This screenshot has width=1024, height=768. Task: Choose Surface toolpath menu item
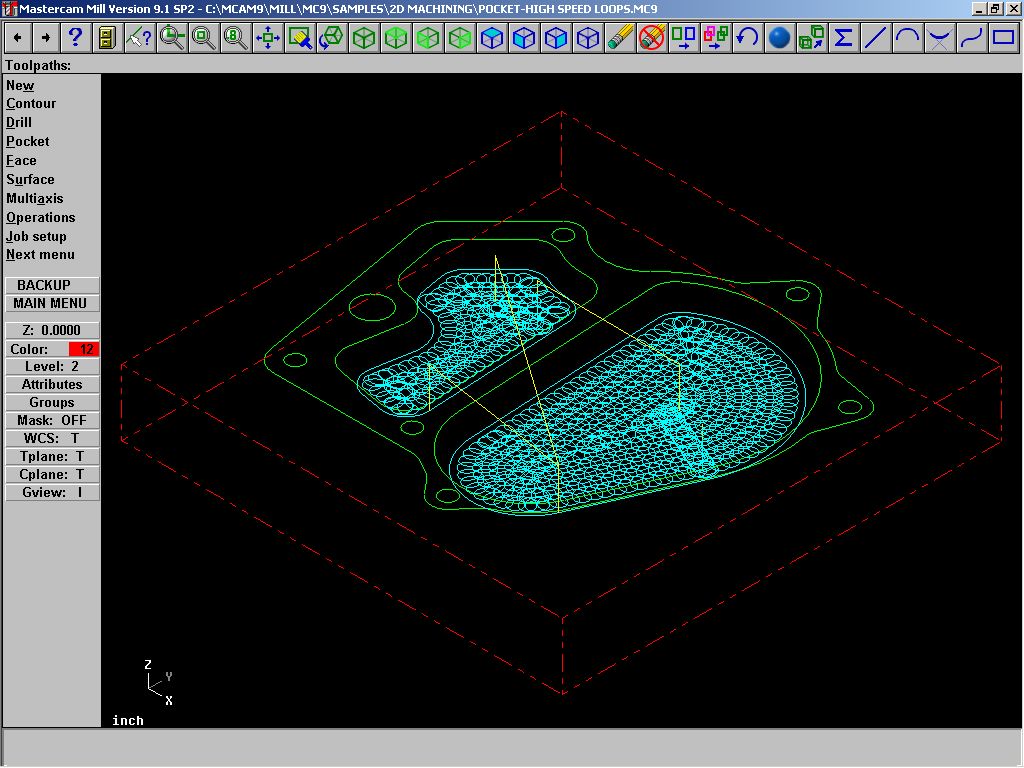point(30,180)
